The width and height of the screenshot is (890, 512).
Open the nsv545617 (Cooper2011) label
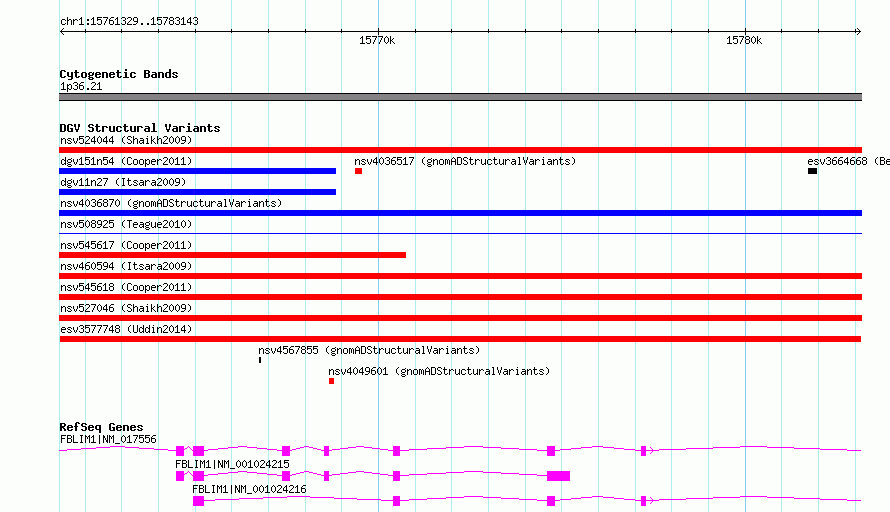pyautogui.click(x=126, y=245)
